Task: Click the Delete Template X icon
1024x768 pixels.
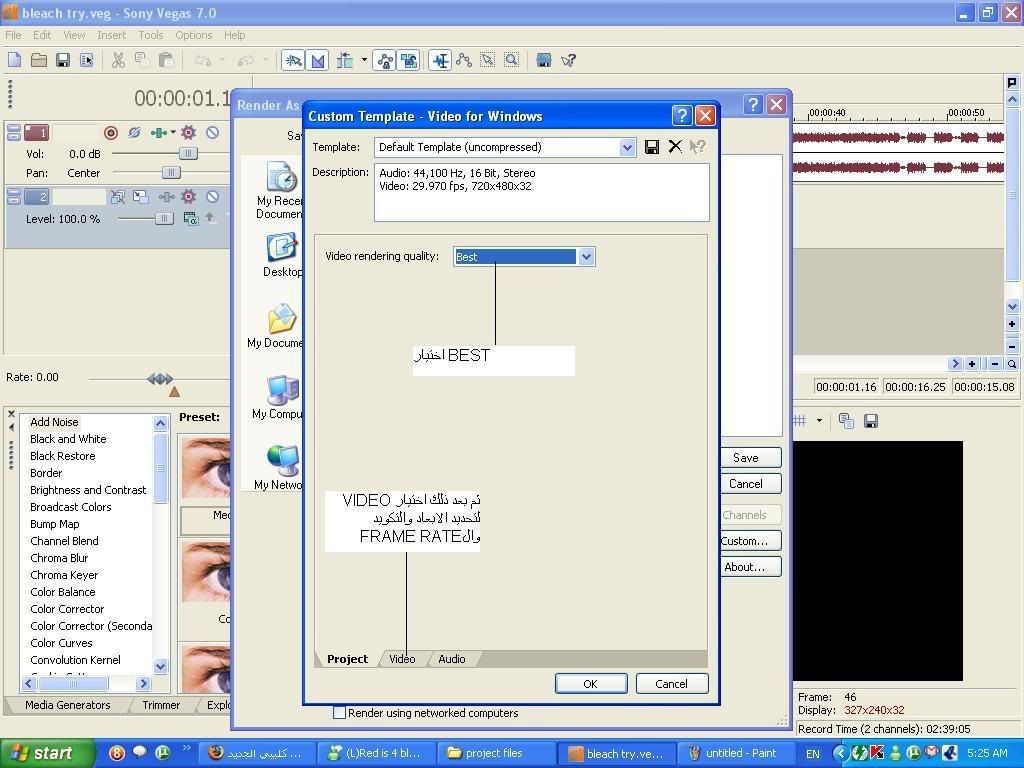Action: (675, 147)
